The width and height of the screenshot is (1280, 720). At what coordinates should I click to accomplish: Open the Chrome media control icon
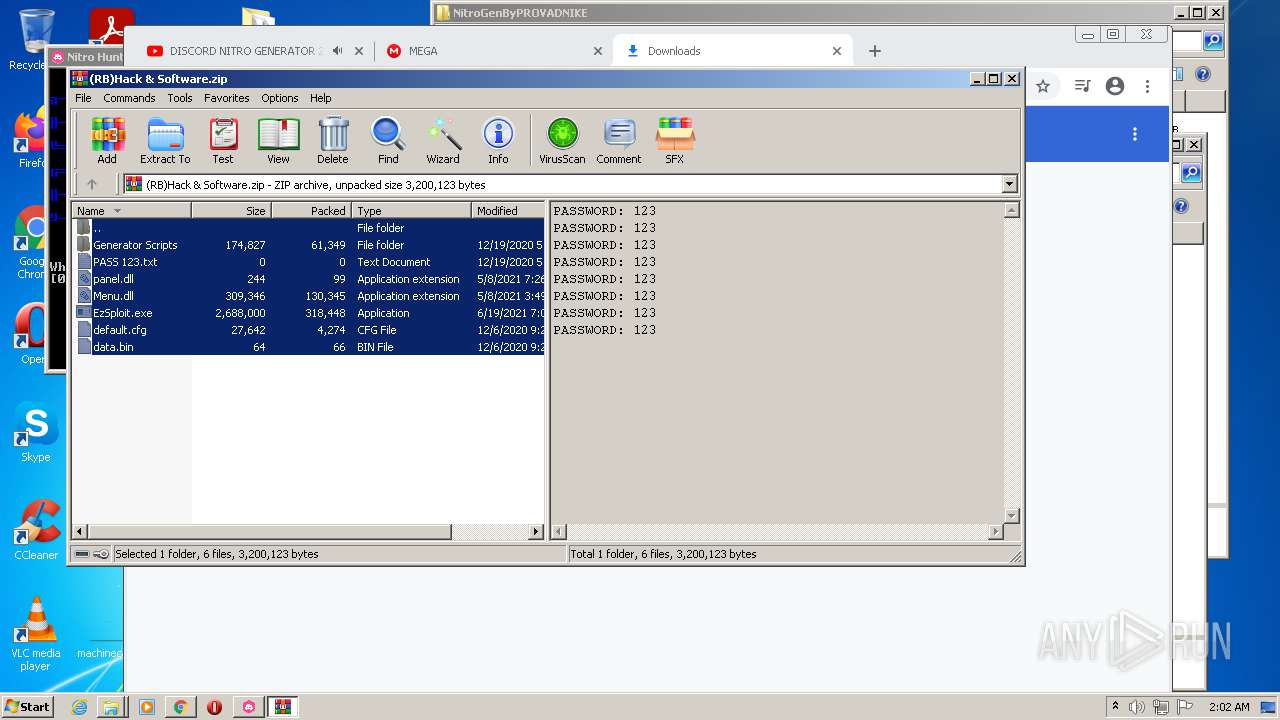tap(1082, 86)
